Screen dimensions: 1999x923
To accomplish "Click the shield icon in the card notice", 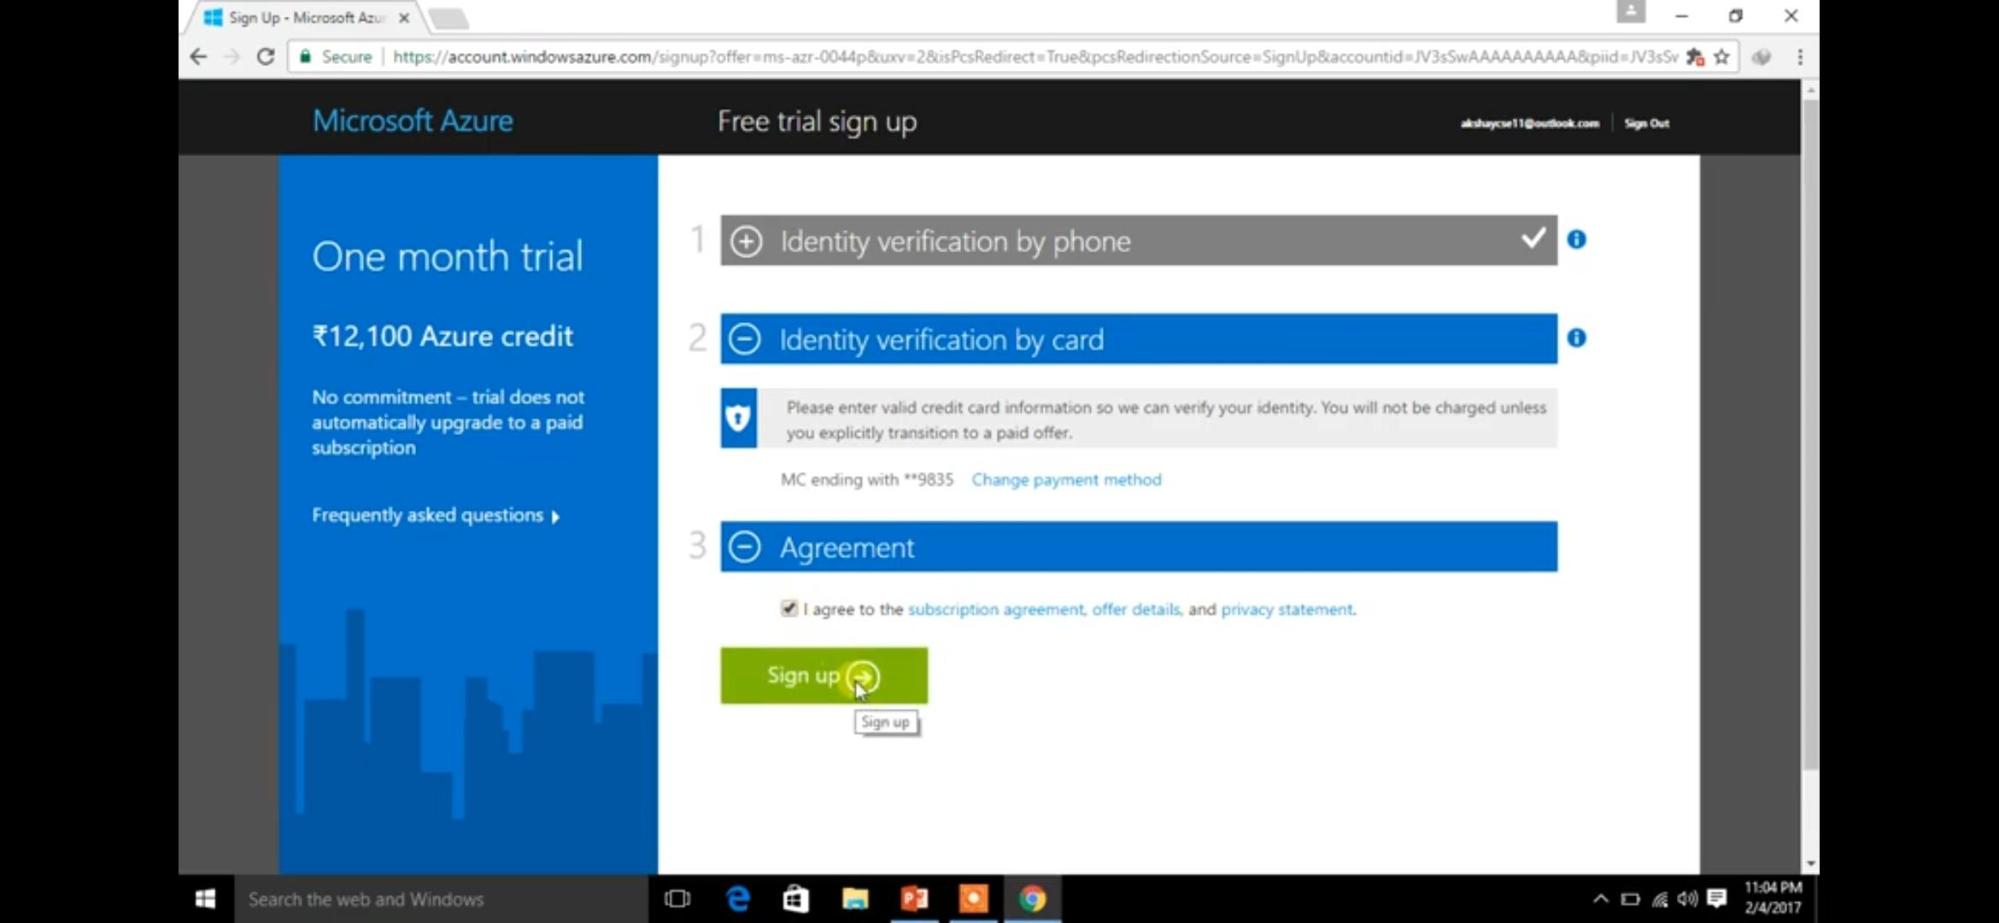I will pos(738,417).
